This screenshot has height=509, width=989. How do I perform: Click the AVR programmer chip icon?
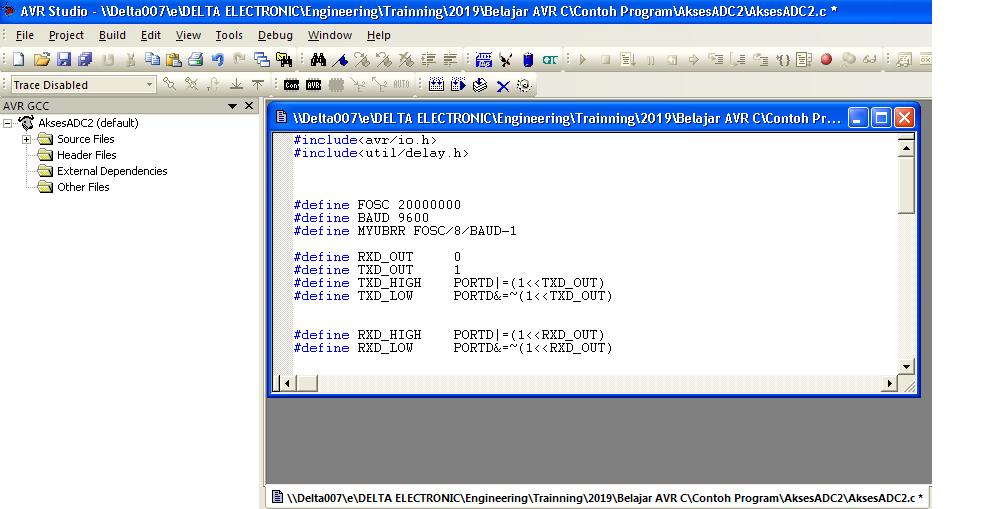tap(313, 85)
